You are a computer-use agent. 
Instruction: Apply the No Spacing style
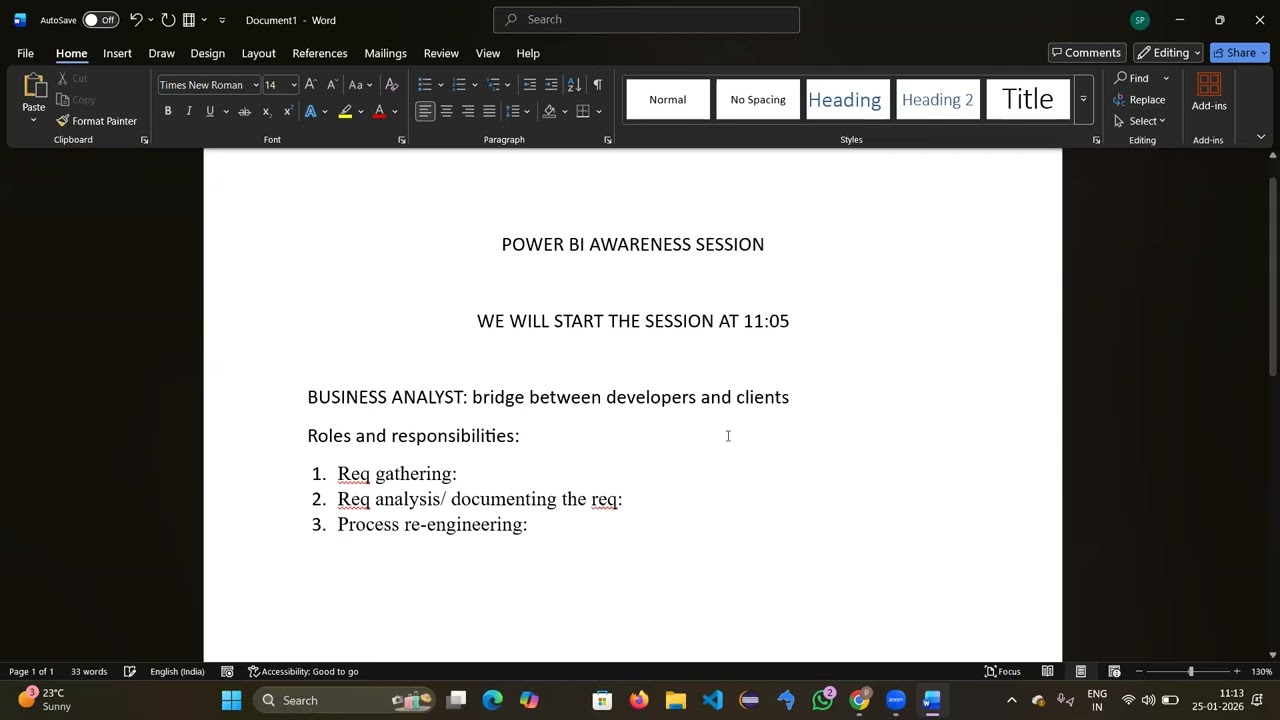(758, 100)
